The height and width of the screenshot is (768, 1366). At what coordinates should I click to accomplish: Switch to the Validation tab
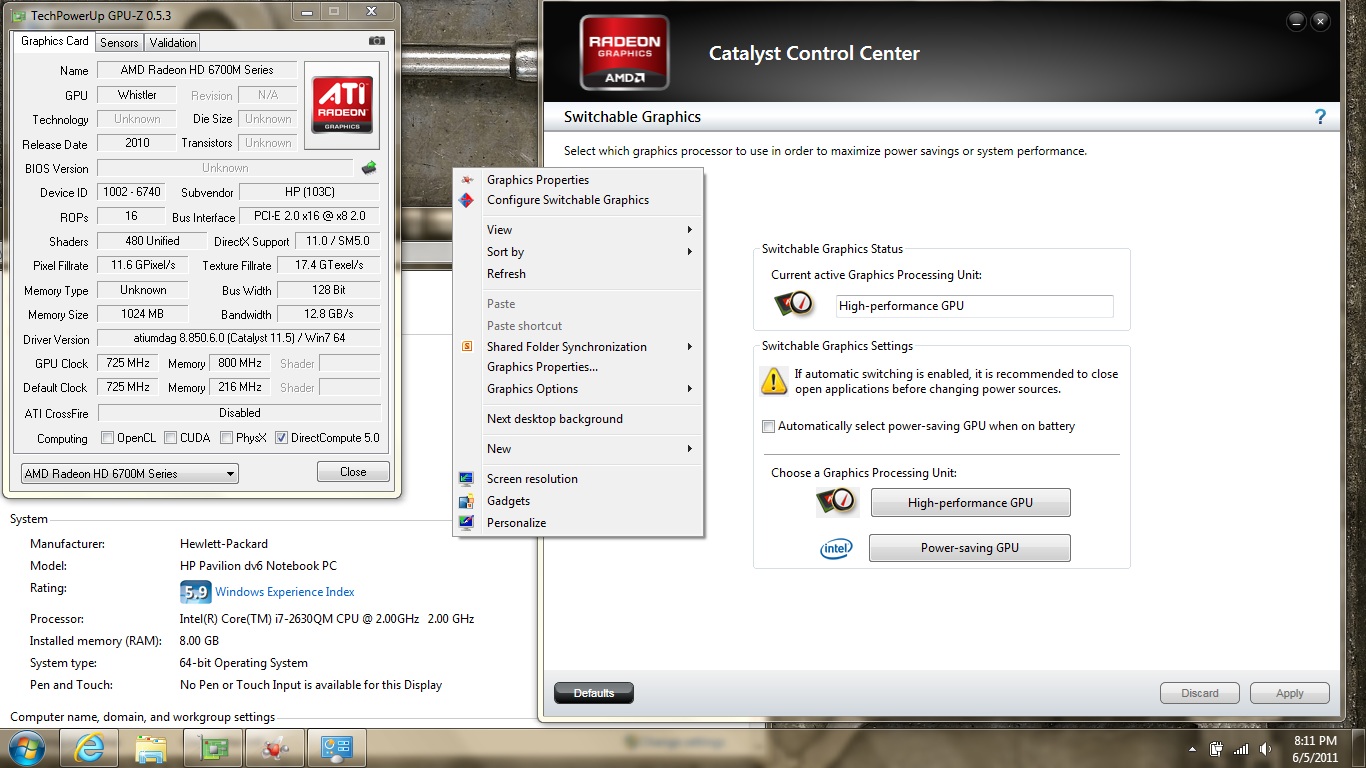click(x=173, y=43)
